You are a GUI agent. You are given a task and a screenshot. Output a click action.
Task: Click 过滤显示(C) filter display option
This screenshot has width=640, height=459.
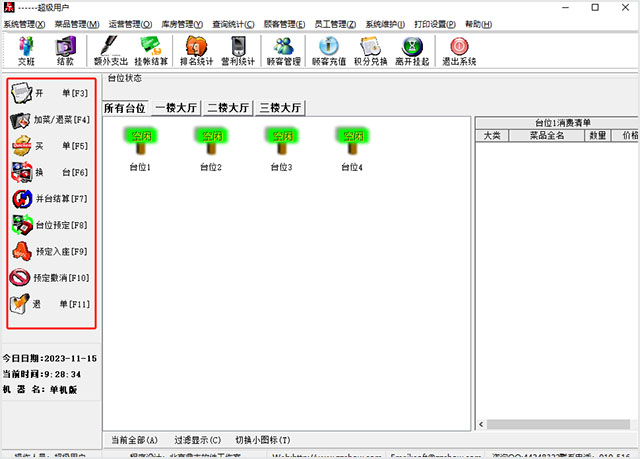point(197,440)
